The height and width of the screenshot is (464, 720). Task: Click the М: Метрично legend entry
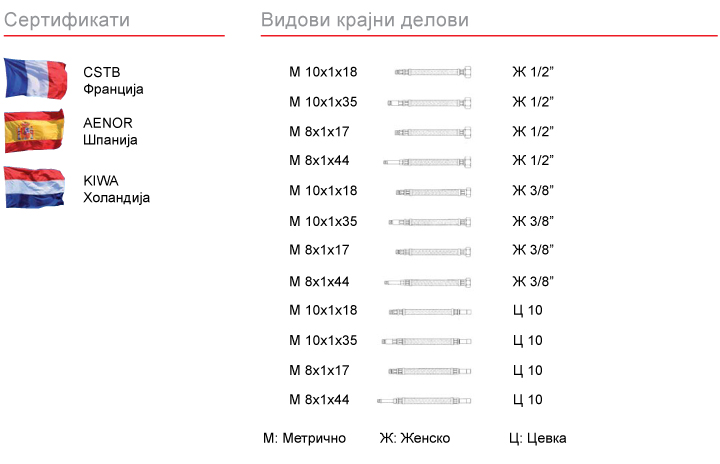[x=303, y=438]
